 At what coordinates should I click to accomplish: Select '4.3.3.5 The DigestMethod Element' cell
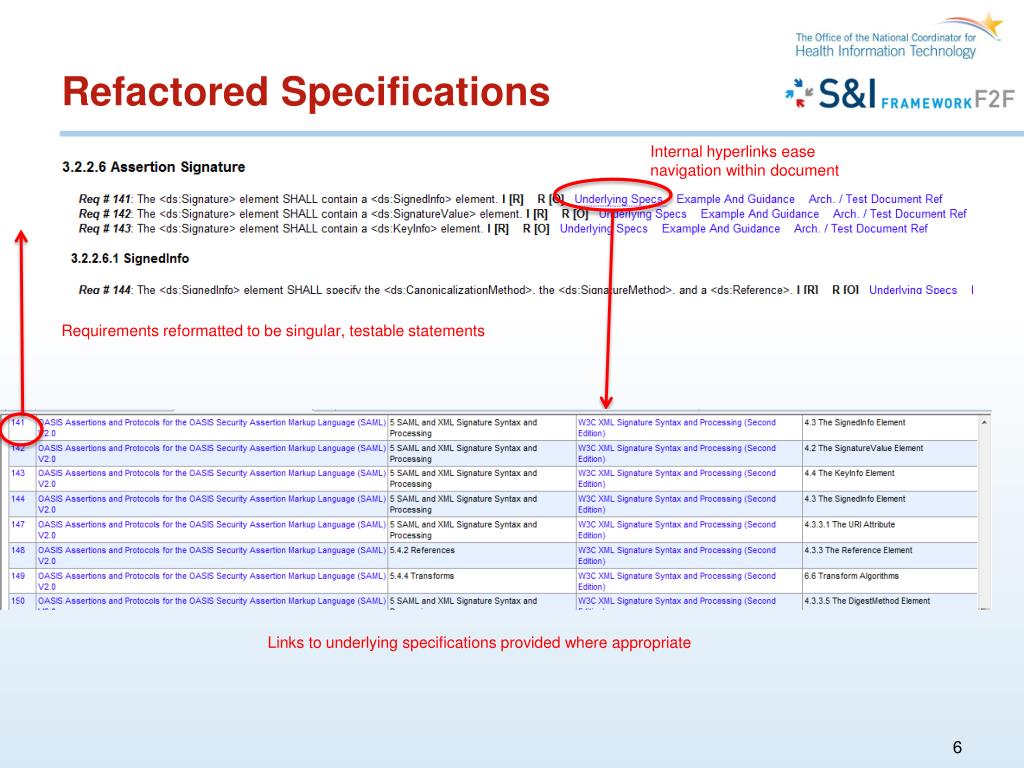pos(889,601)
